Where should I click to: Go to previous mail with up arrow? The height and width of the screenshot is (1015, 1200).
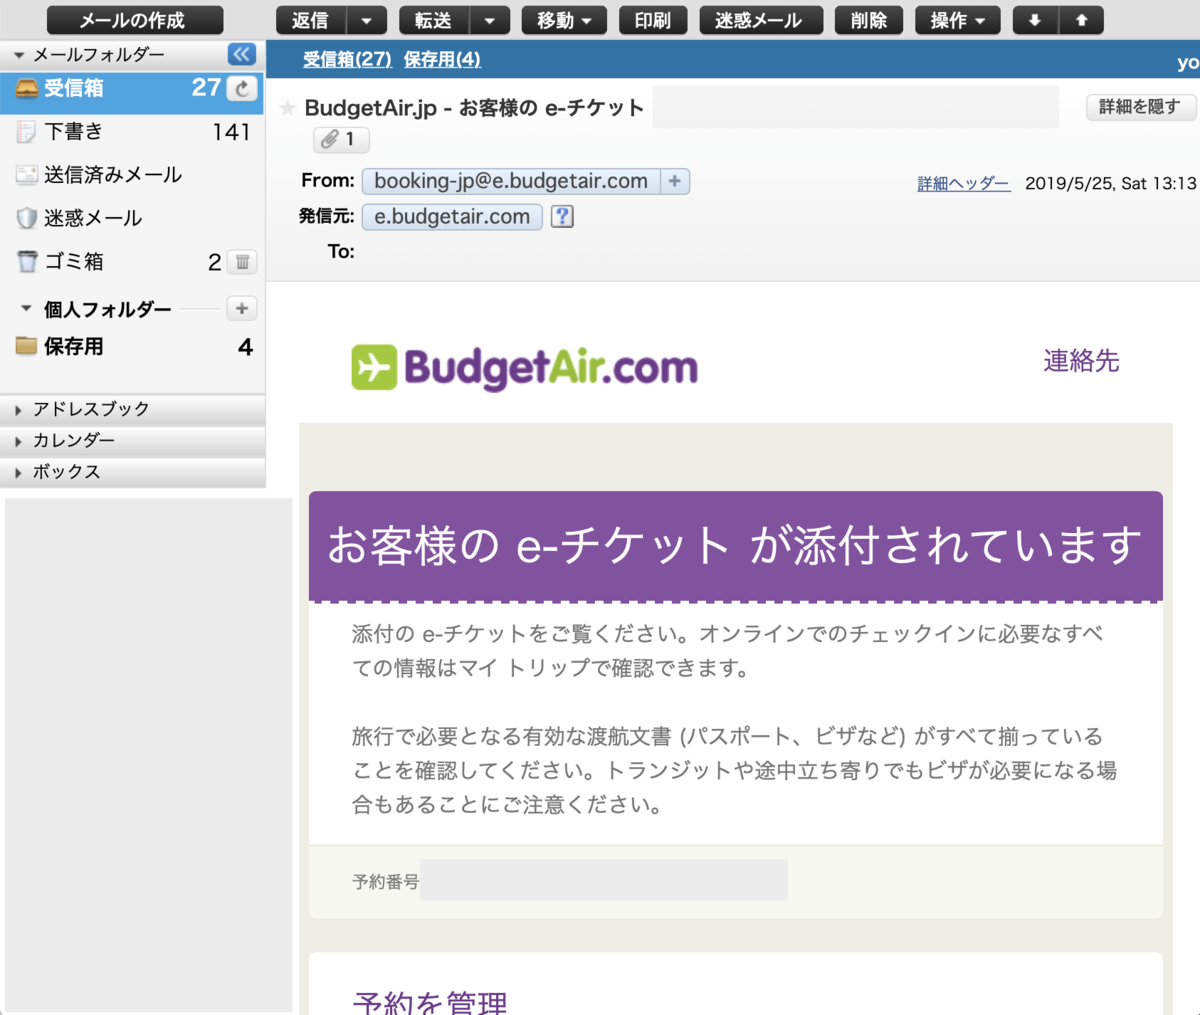click(x=1081, y=20)
